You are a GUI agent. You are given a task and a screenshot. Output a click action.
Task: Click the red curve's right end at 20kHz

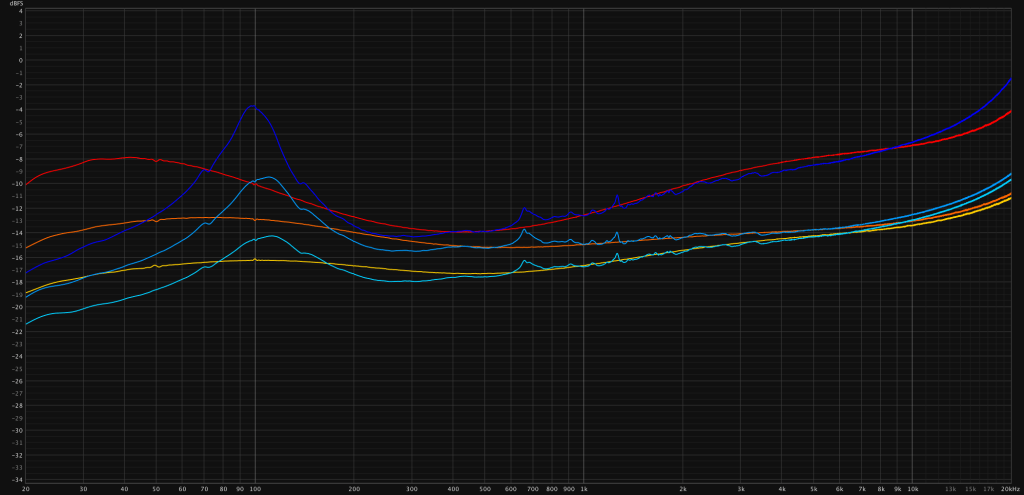click(x=1011, y=112)
